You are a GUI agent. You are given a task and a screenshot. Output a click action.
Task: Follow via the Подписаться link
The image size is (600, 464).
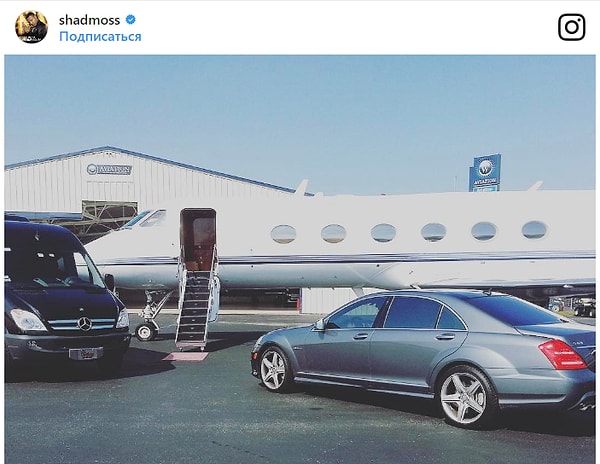100,36
